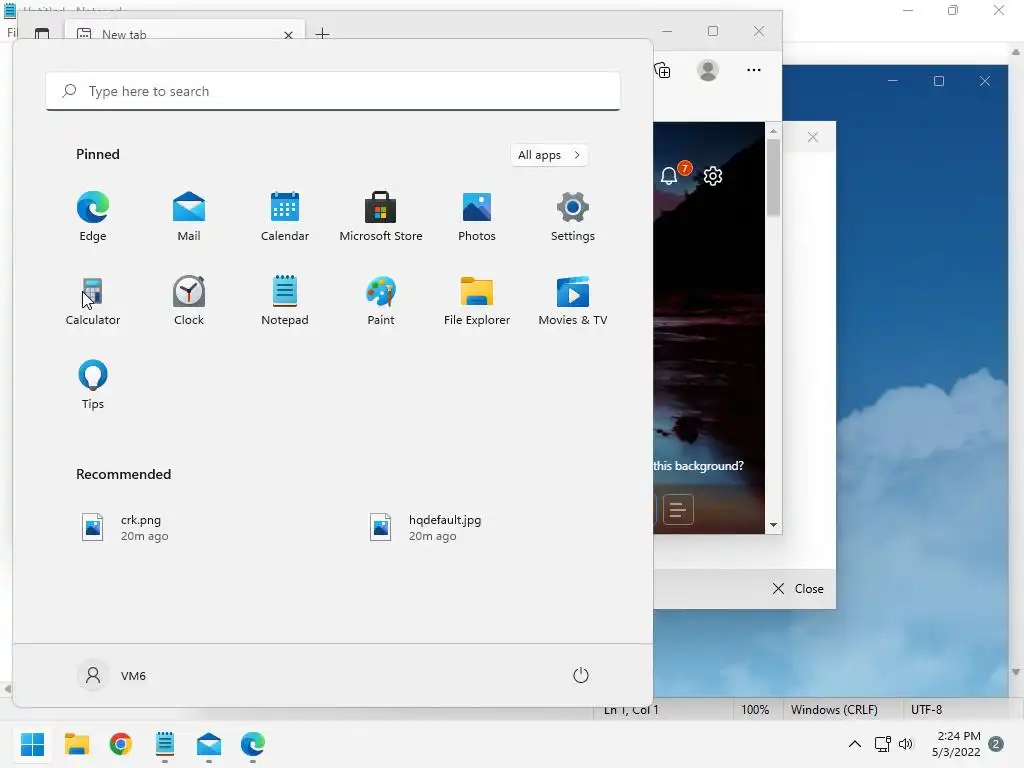Open the Power options button
Viewport: 1024px width, 768px height.
tap(581, 675)
